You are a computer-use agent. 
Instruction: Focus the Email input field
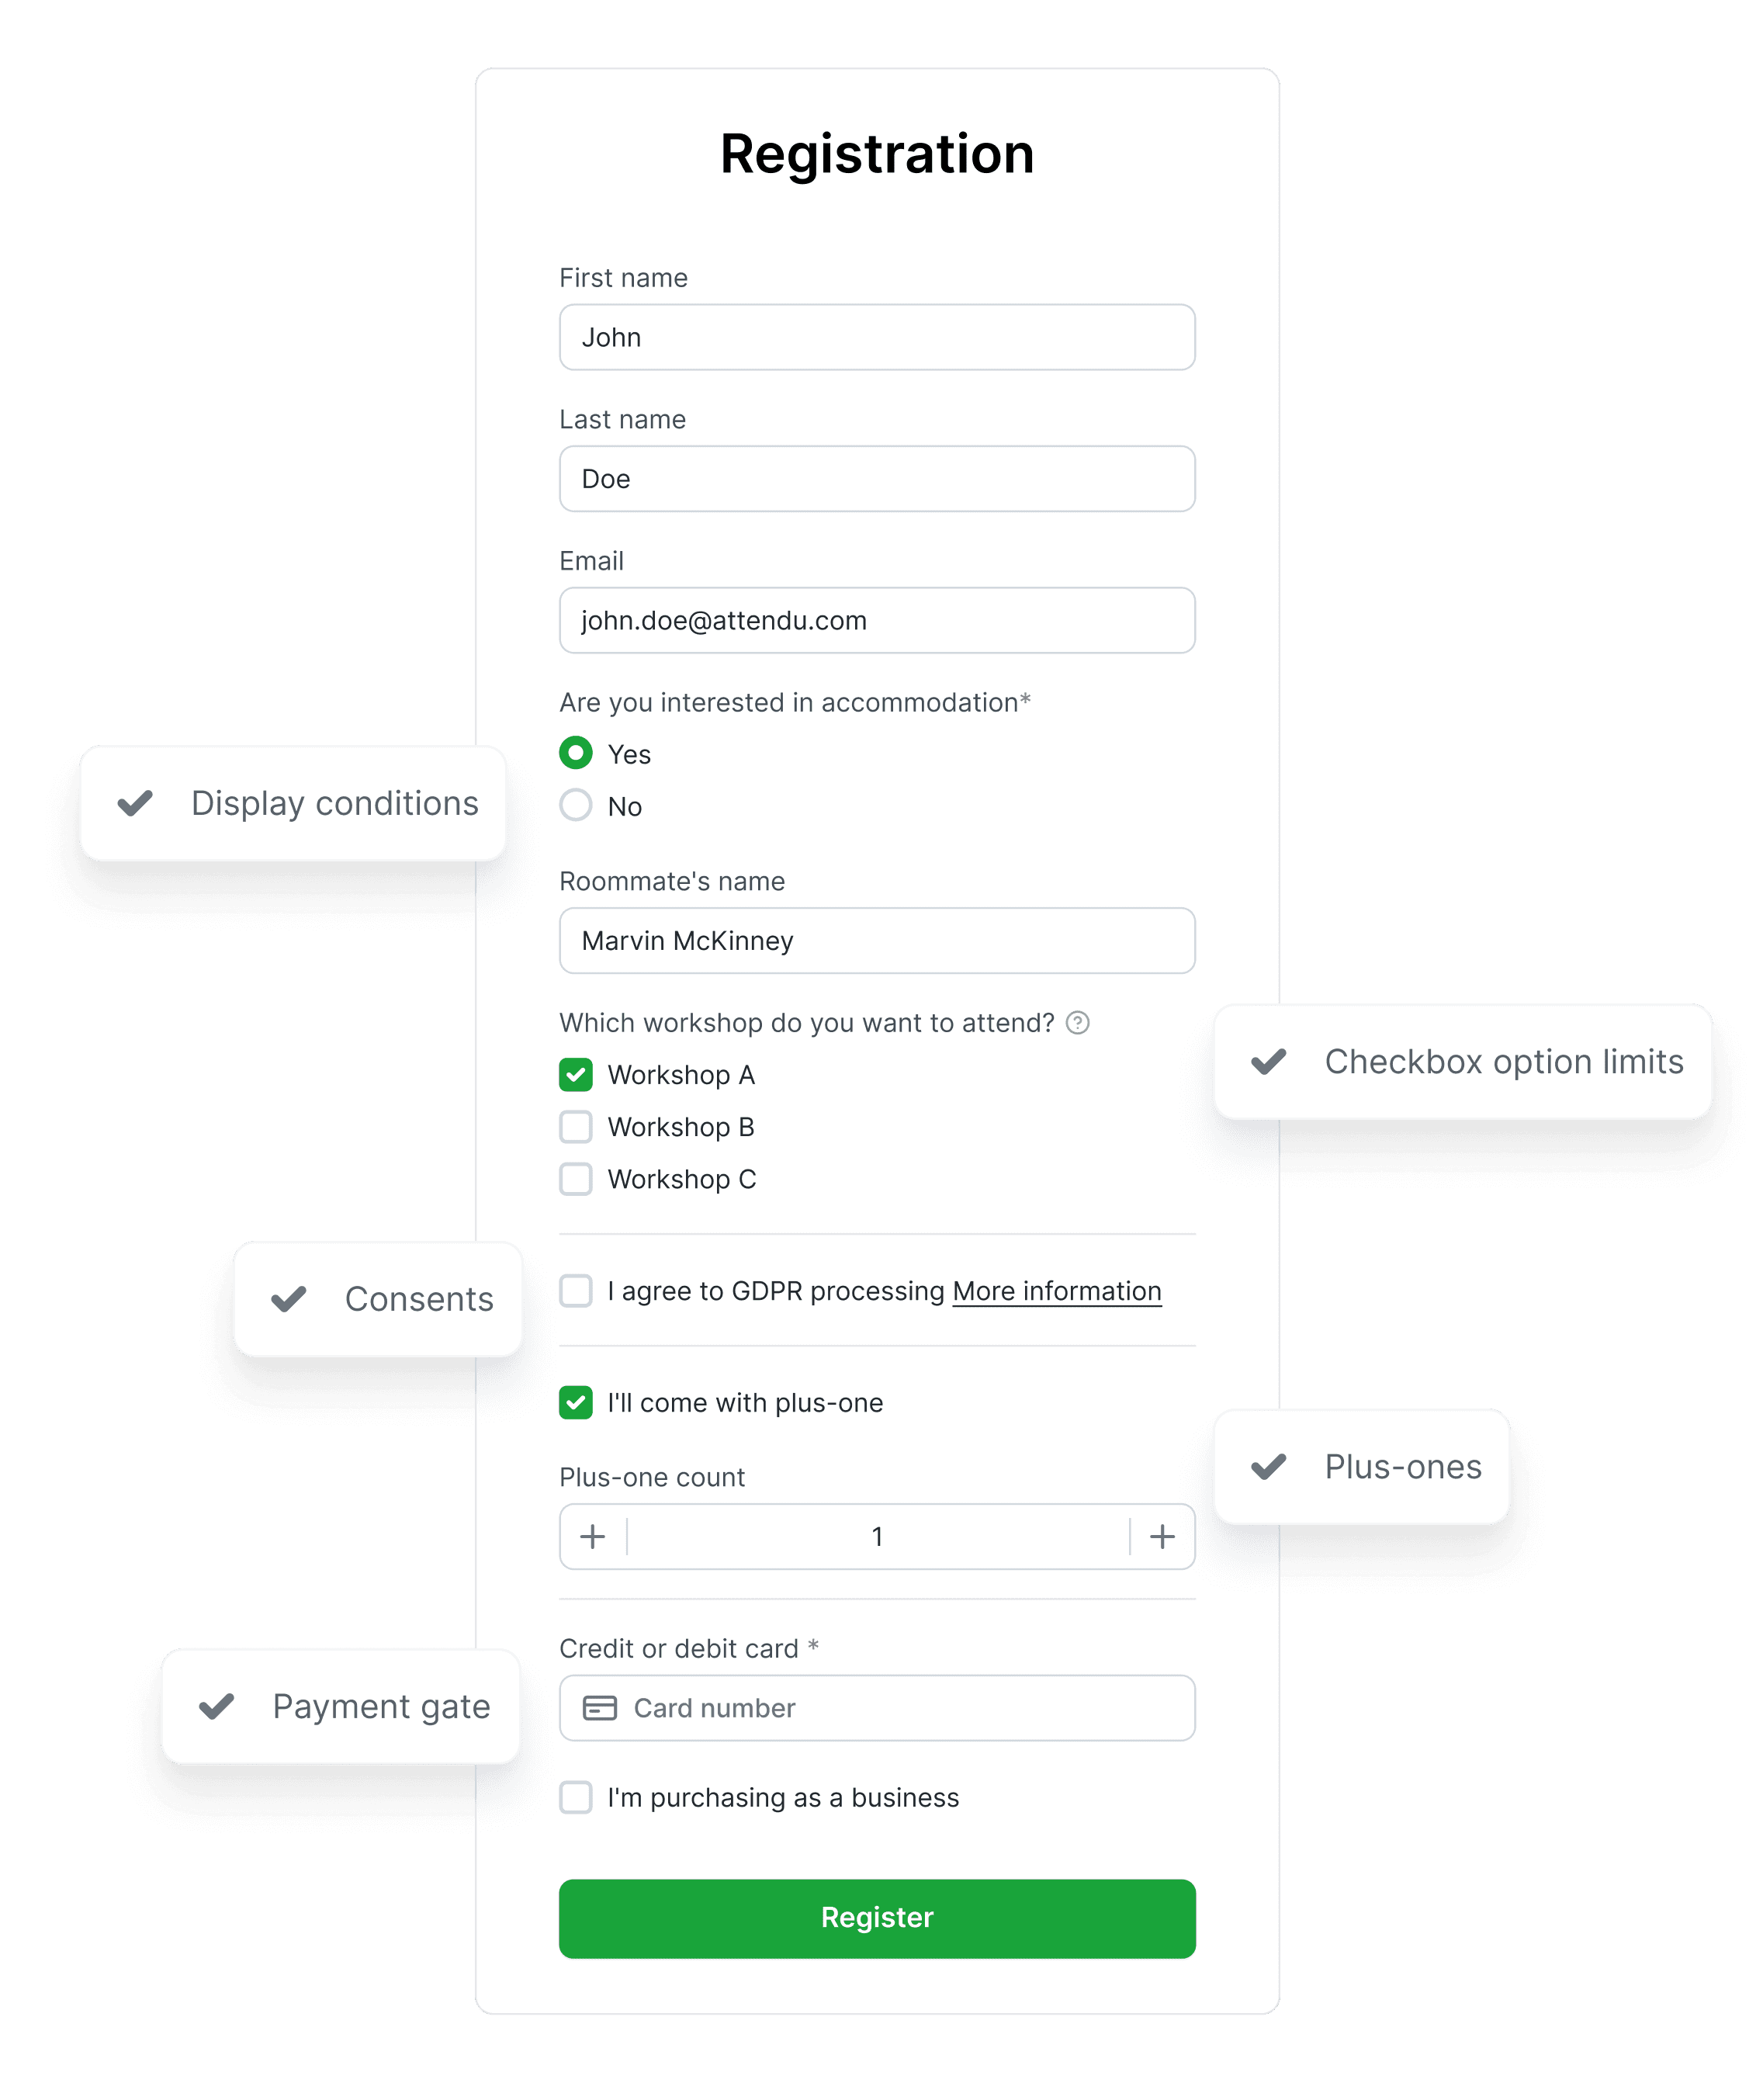pos(877,620)
